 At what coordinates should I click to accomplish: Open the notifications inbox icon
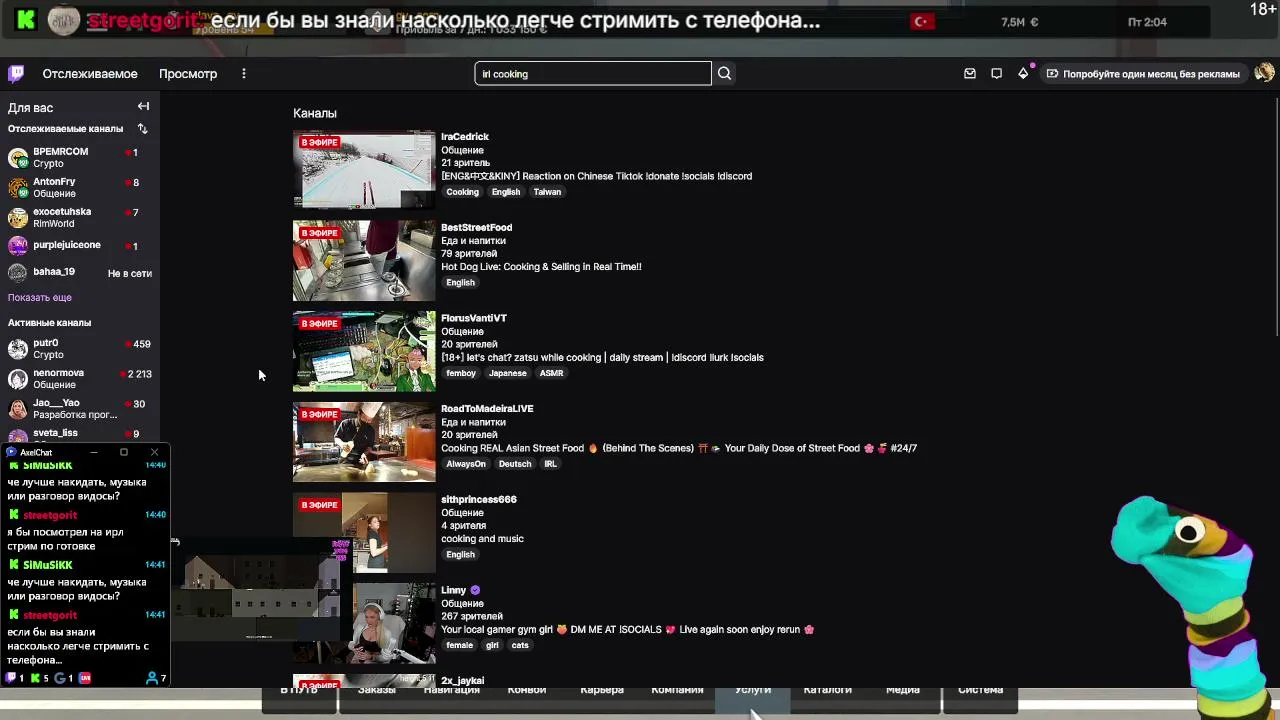click(x=970, y=73)
